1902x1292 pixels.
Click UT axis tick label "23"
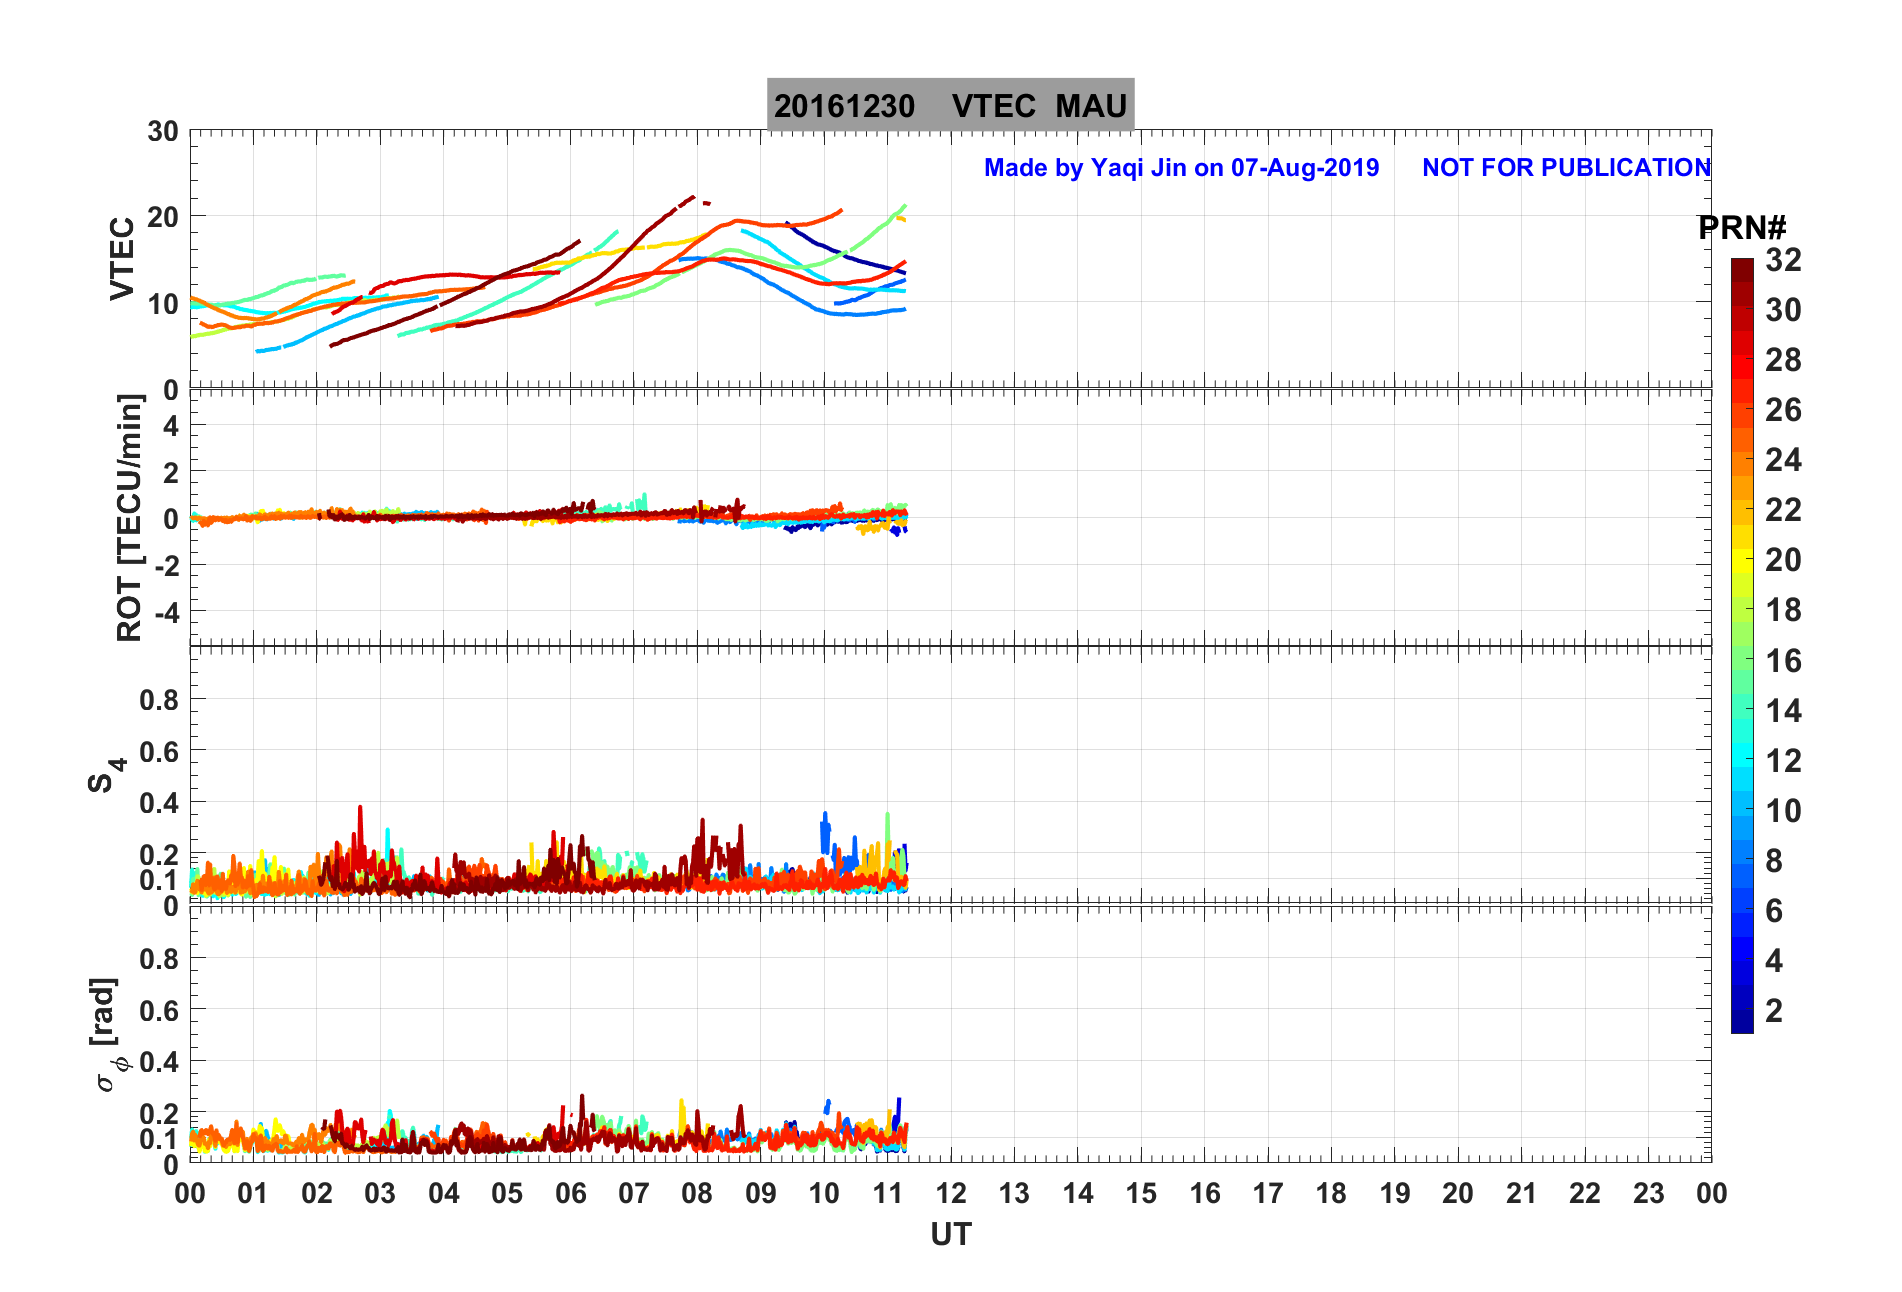(1649, 1193)
